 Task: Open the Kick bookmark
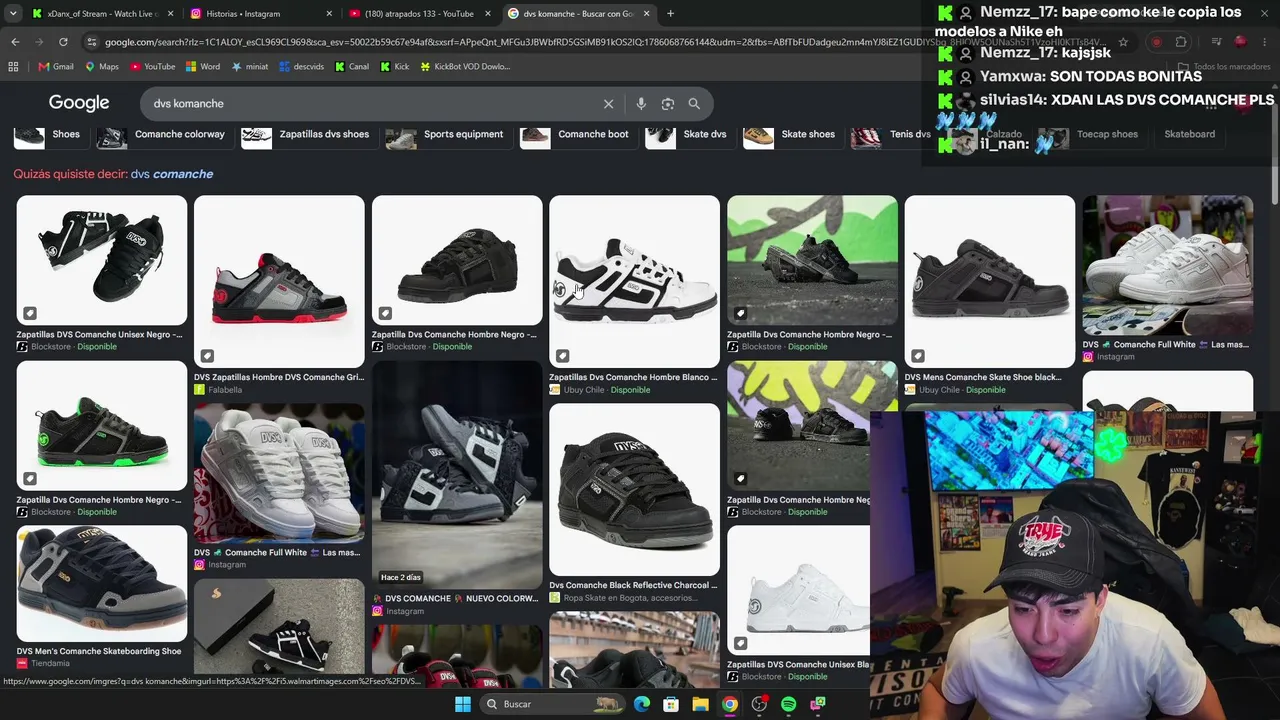[395, 67]
